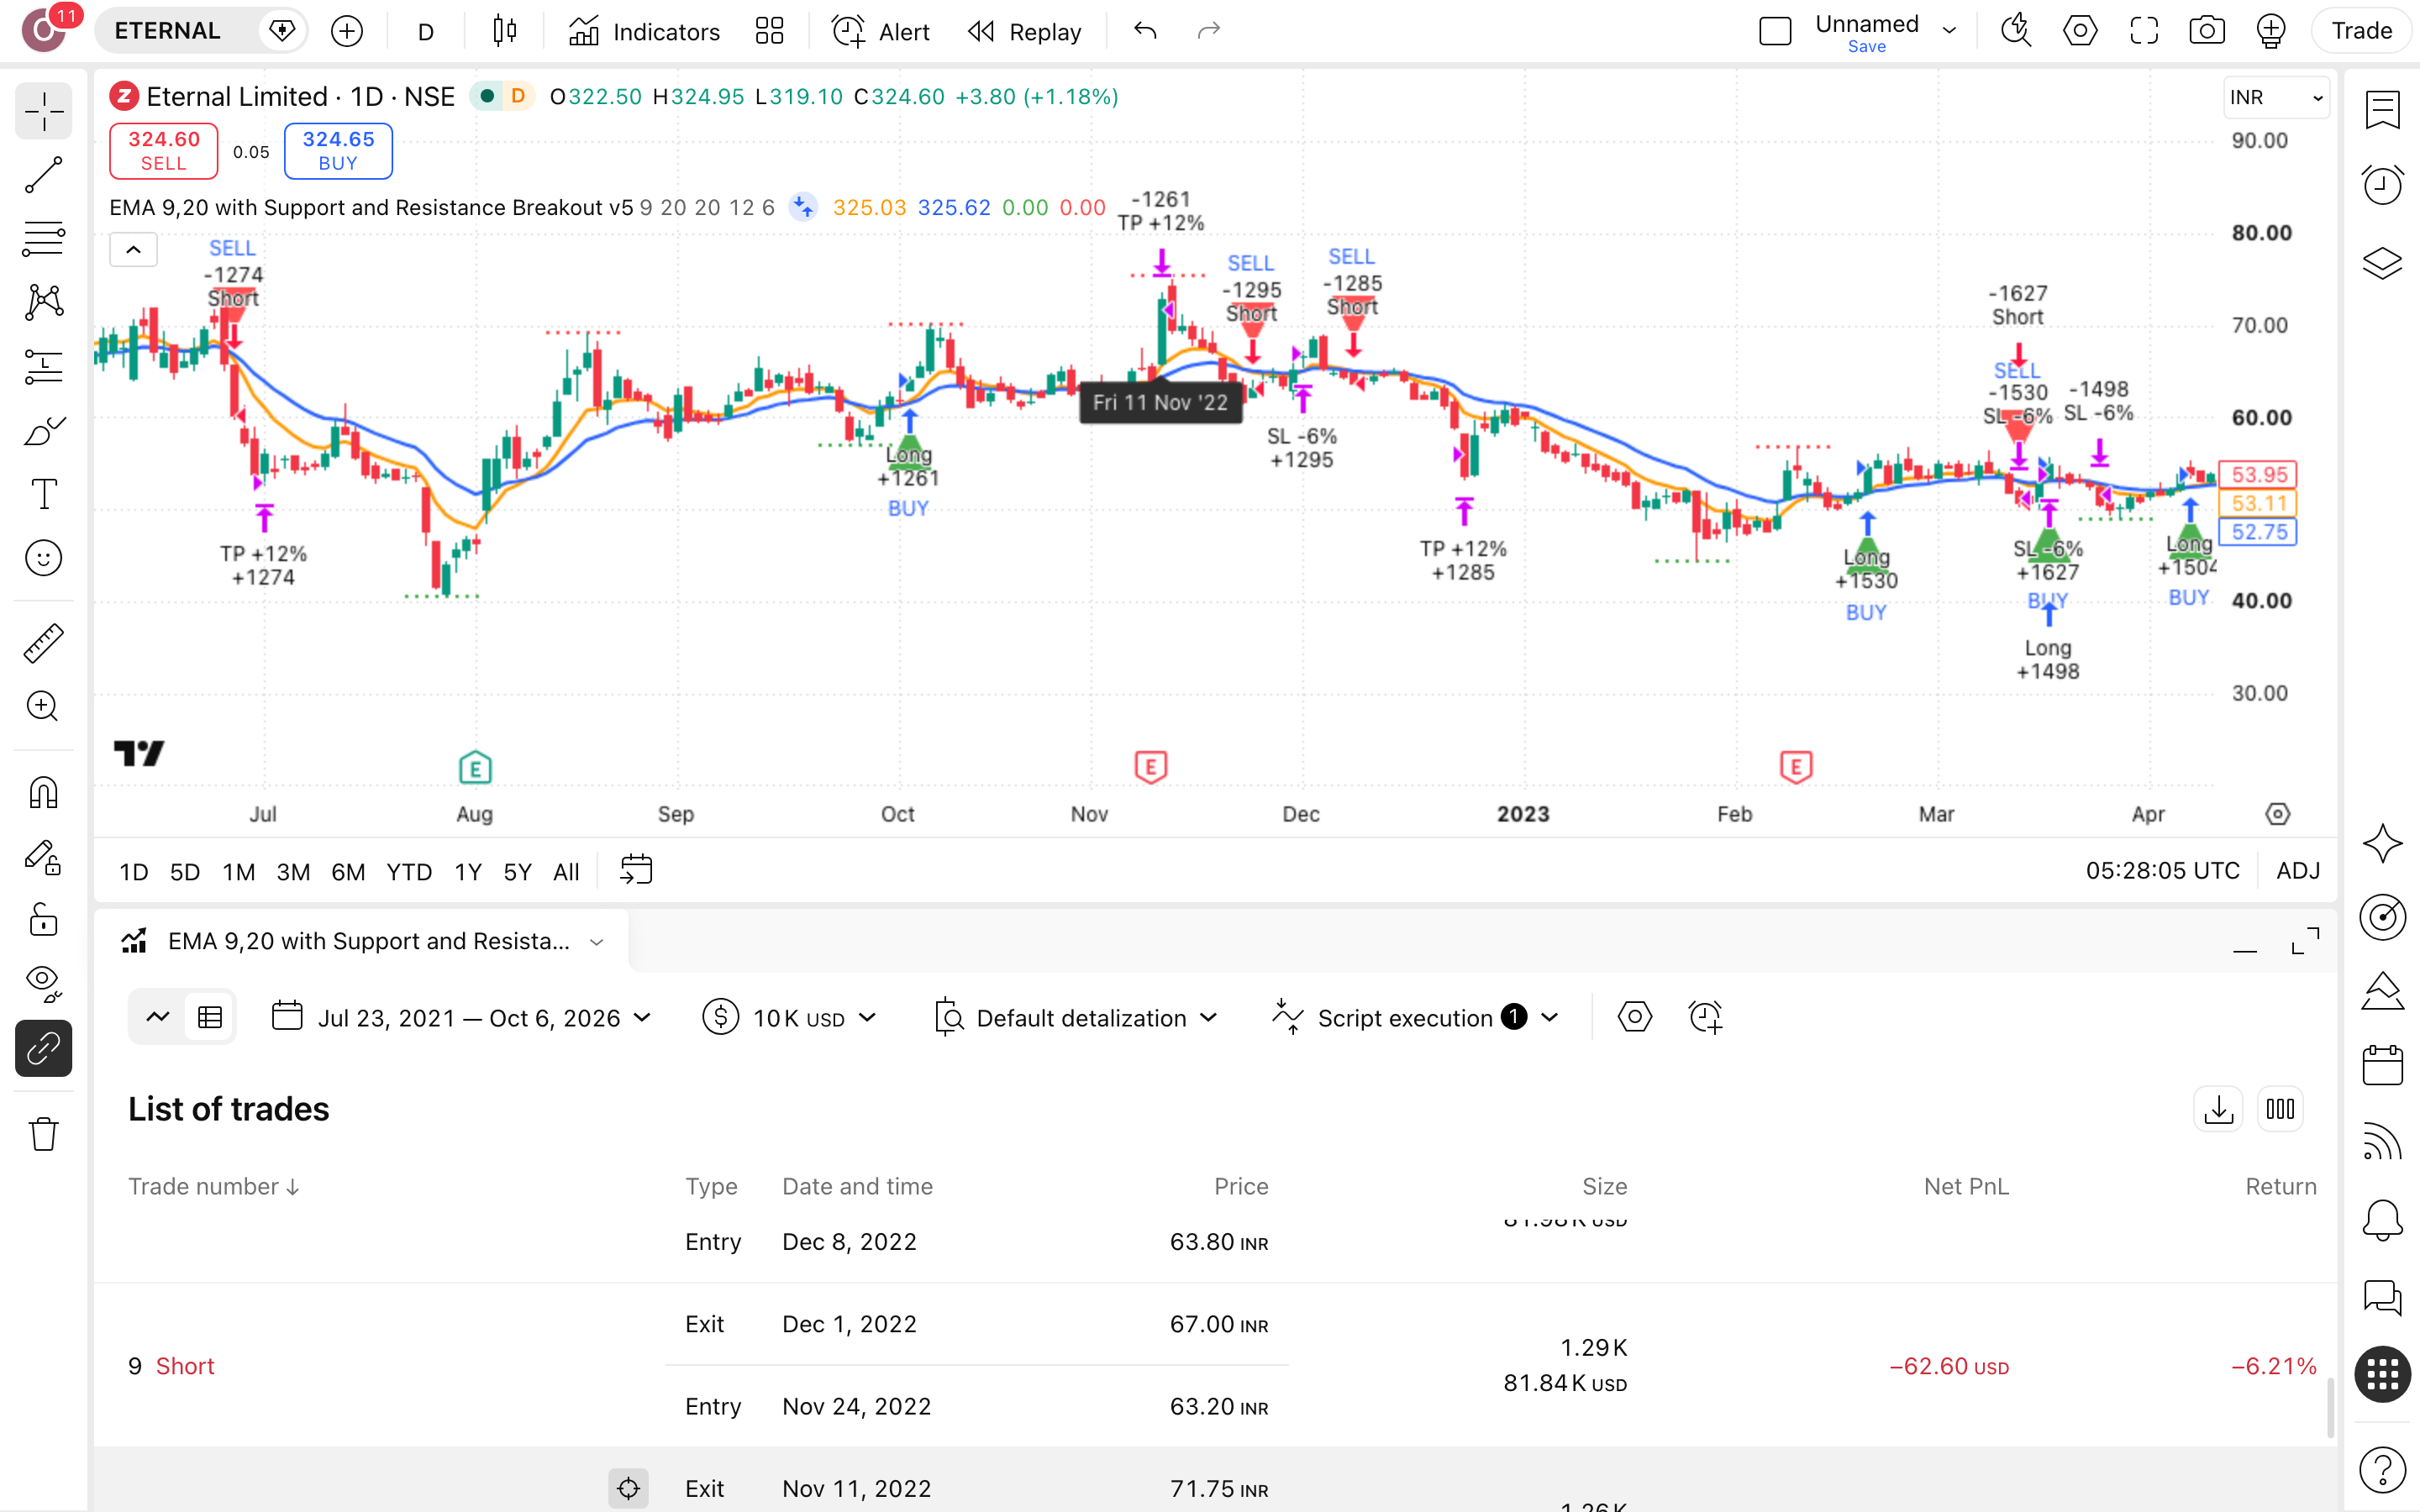Click the August earnings E marker
2420x1512 pixels.
[x=475, y=767]
